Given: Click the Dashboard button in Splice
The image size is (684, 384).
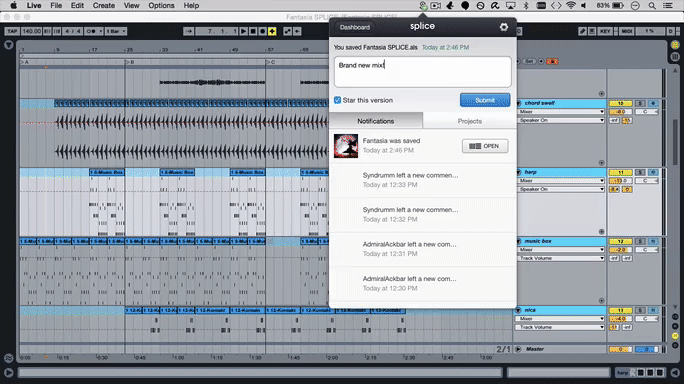Looking at the screenshot, I should pos(355,27).
